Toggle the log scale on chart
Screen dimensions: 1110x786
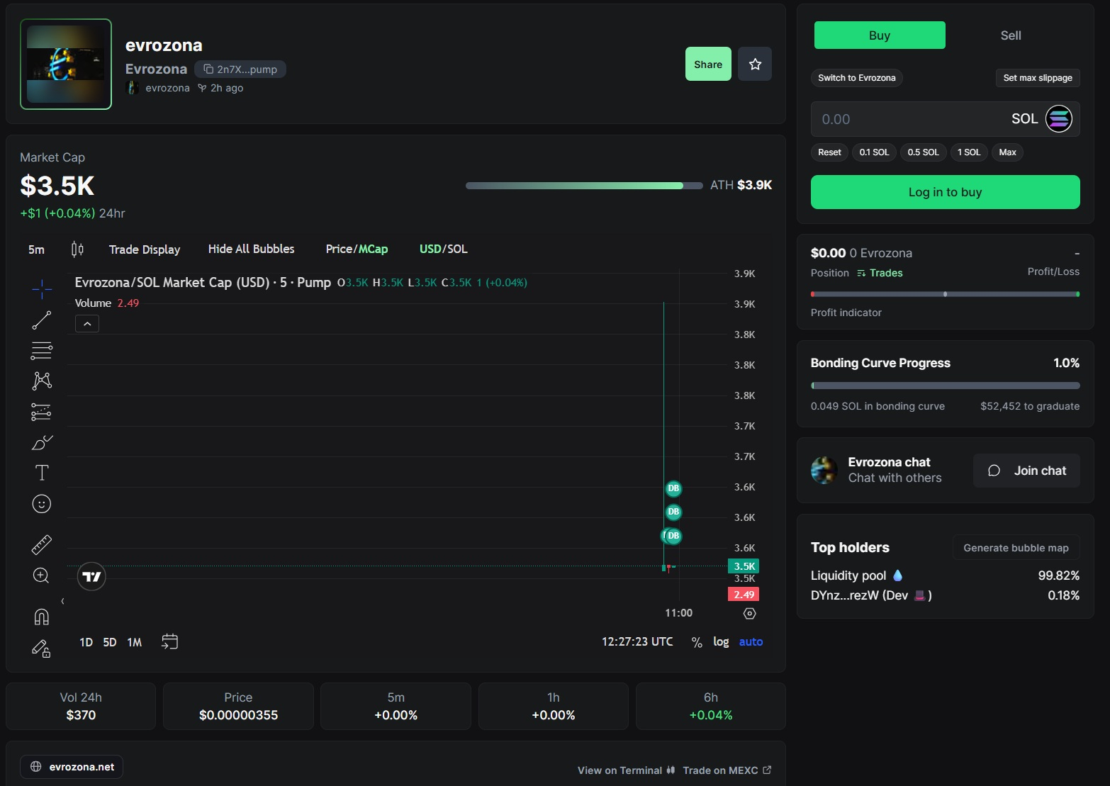721,642
